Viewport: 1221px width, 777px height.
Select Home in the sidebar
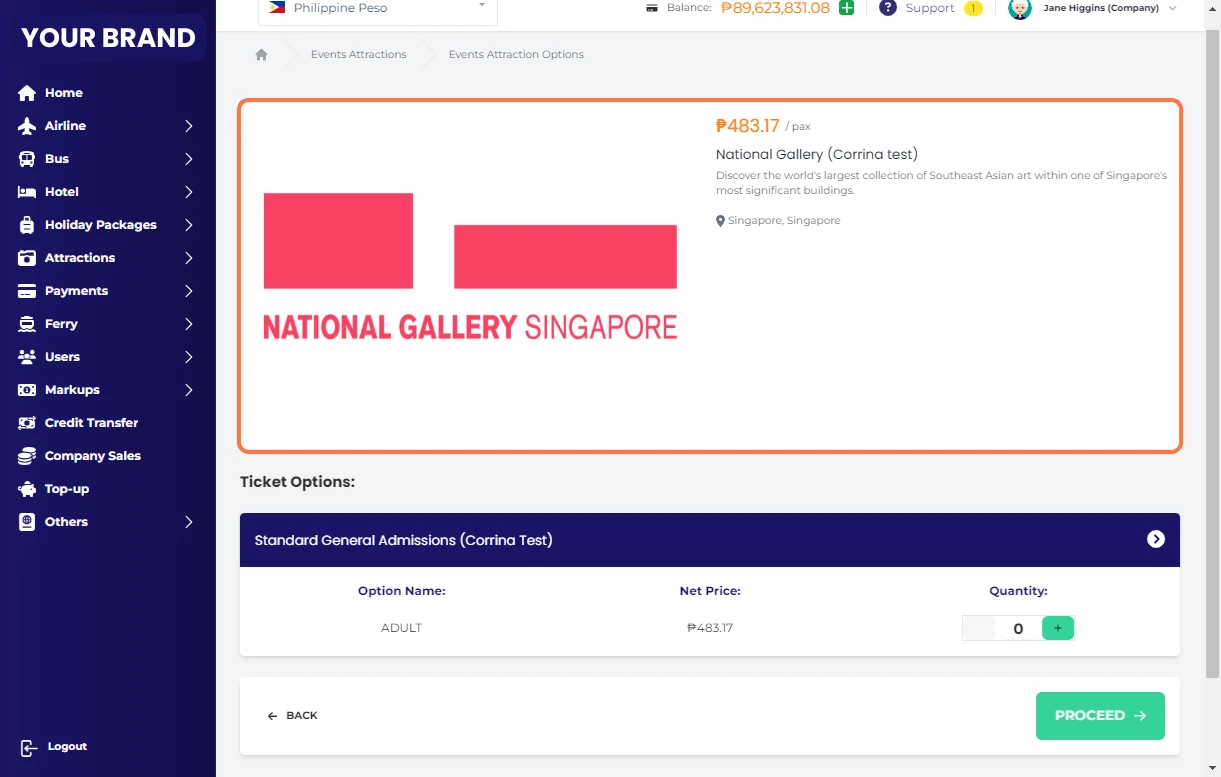coord(63,93)
